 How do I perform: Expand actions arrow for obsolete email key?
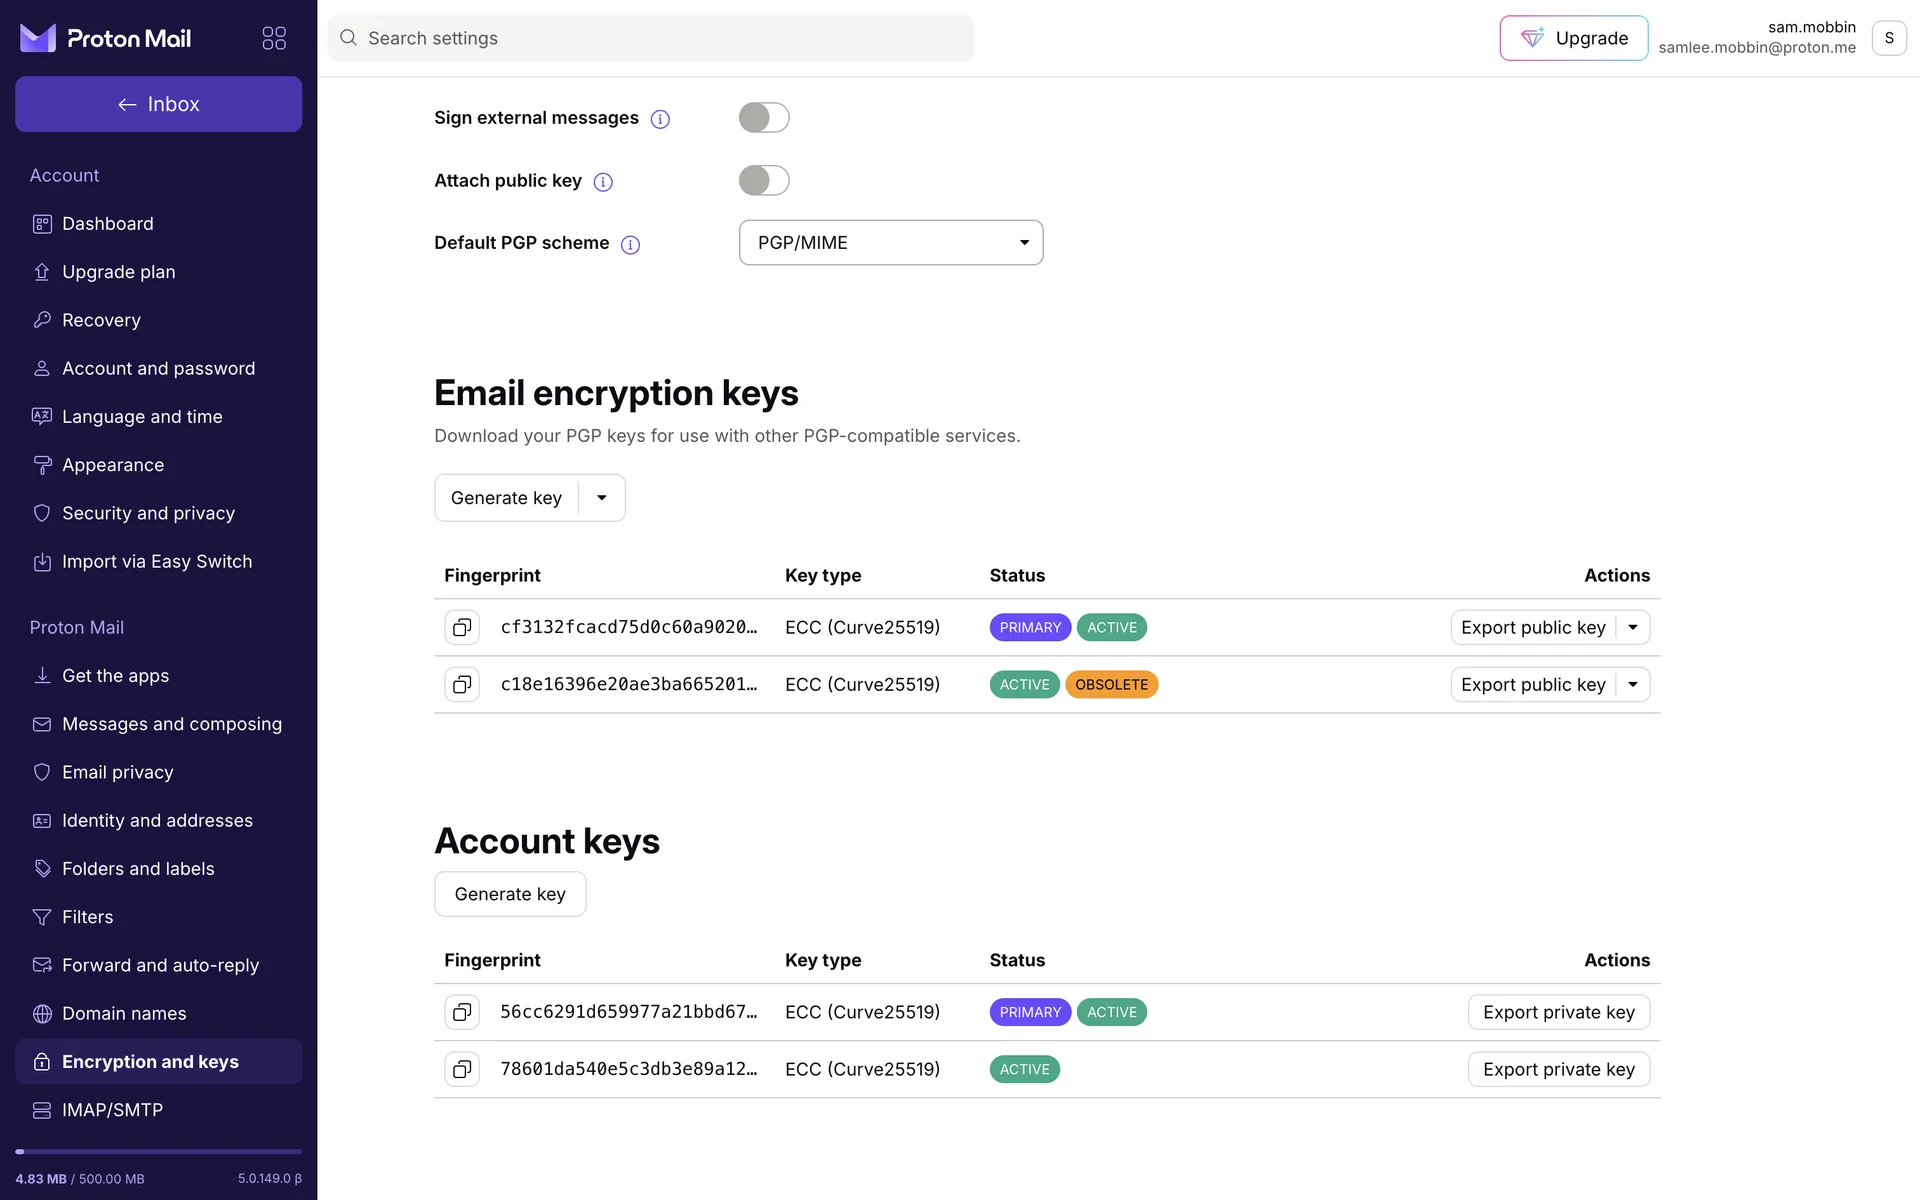point(1633,684)
